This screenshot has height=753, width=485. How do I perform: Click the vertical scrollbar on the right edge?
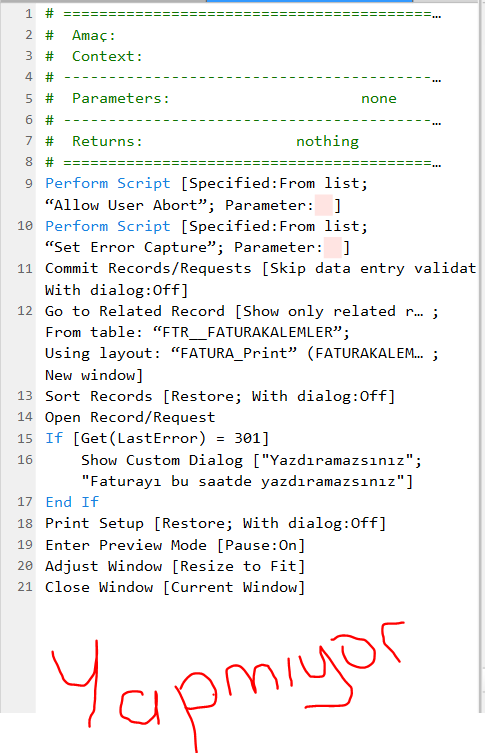(482, 355)
